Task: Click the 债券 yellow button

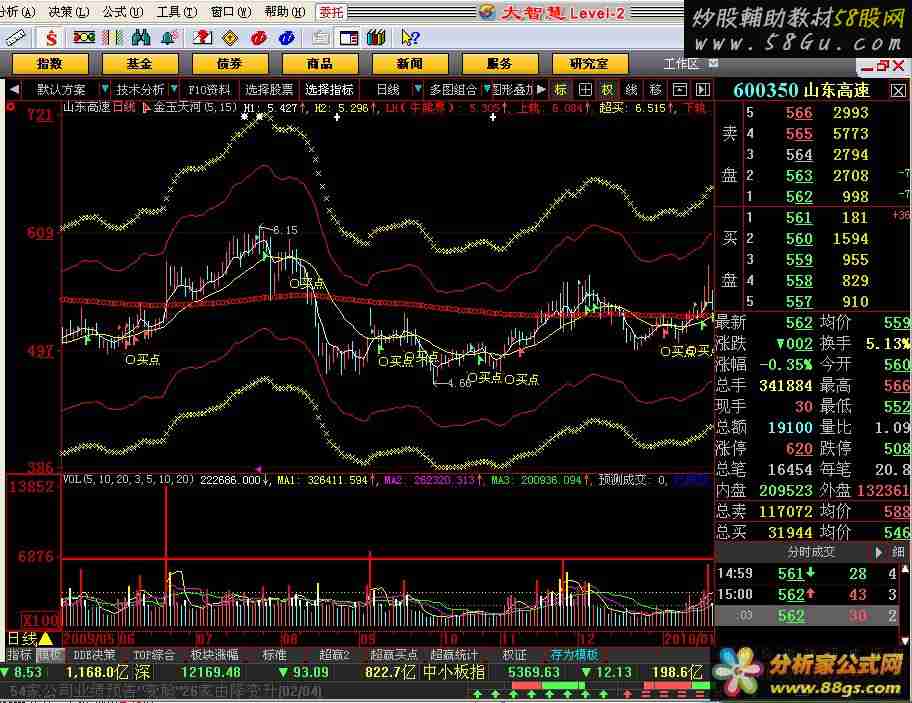Action: (x=230, y=63)
